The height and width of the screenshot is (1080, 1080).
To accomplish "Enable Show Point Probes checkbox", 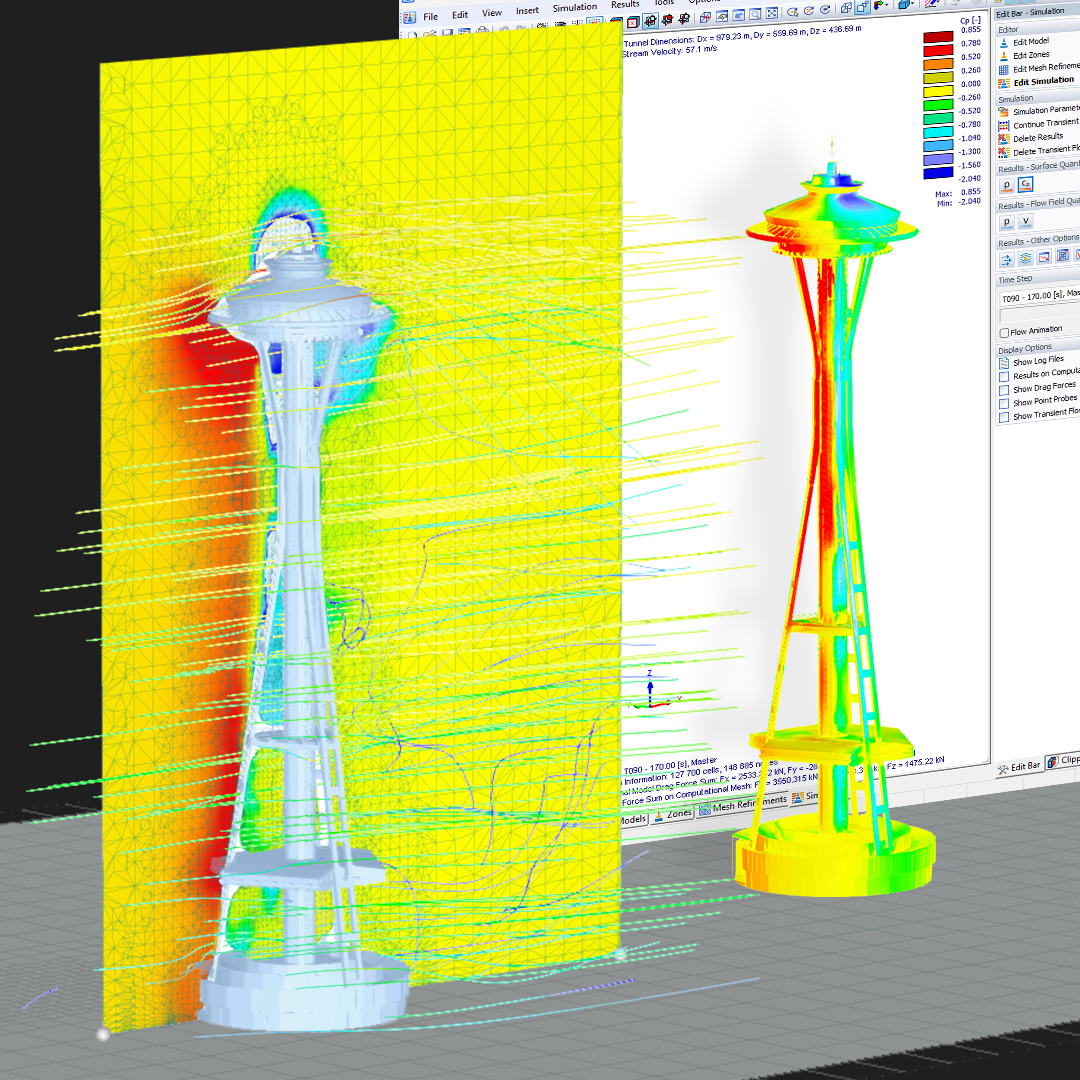I will click(x=1004, y=404).
